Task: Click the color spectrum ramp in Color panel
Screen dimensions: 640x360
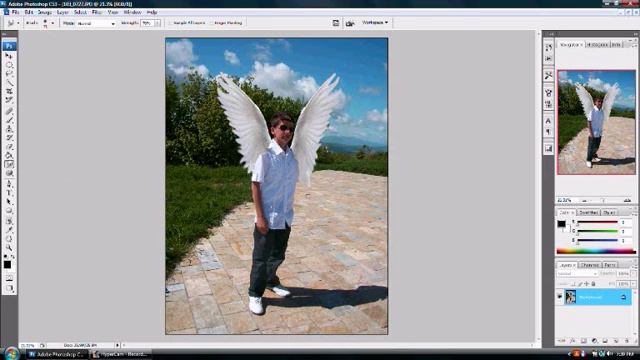Action: point(596,251)
